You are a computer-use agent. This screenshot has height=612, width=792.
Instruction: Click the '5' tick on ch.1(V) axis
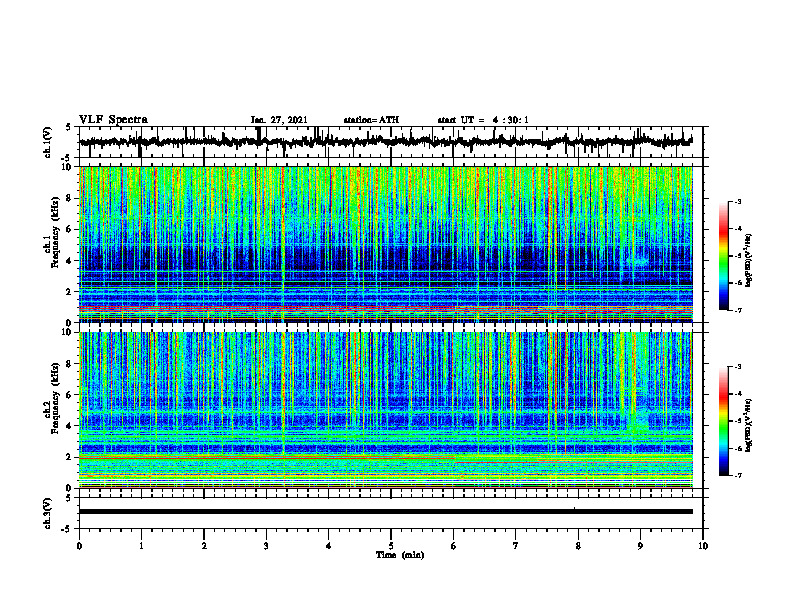pyautogui.click(x=68, y=128)
